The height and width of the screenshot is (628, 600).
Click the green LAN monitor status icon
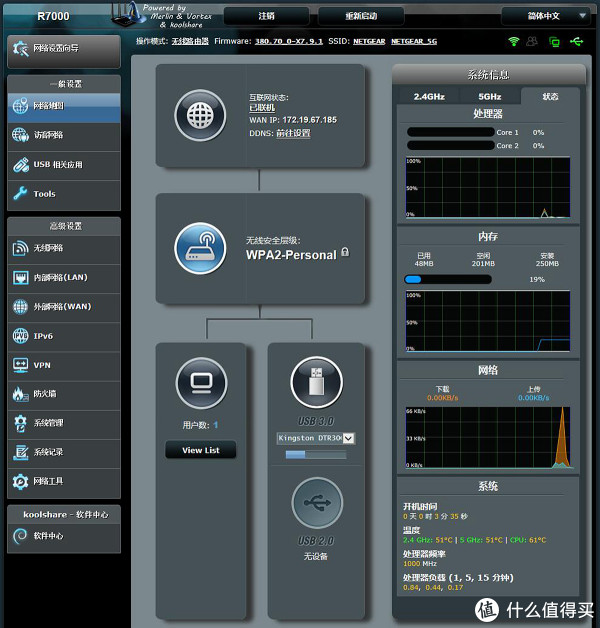coord(555,42)
